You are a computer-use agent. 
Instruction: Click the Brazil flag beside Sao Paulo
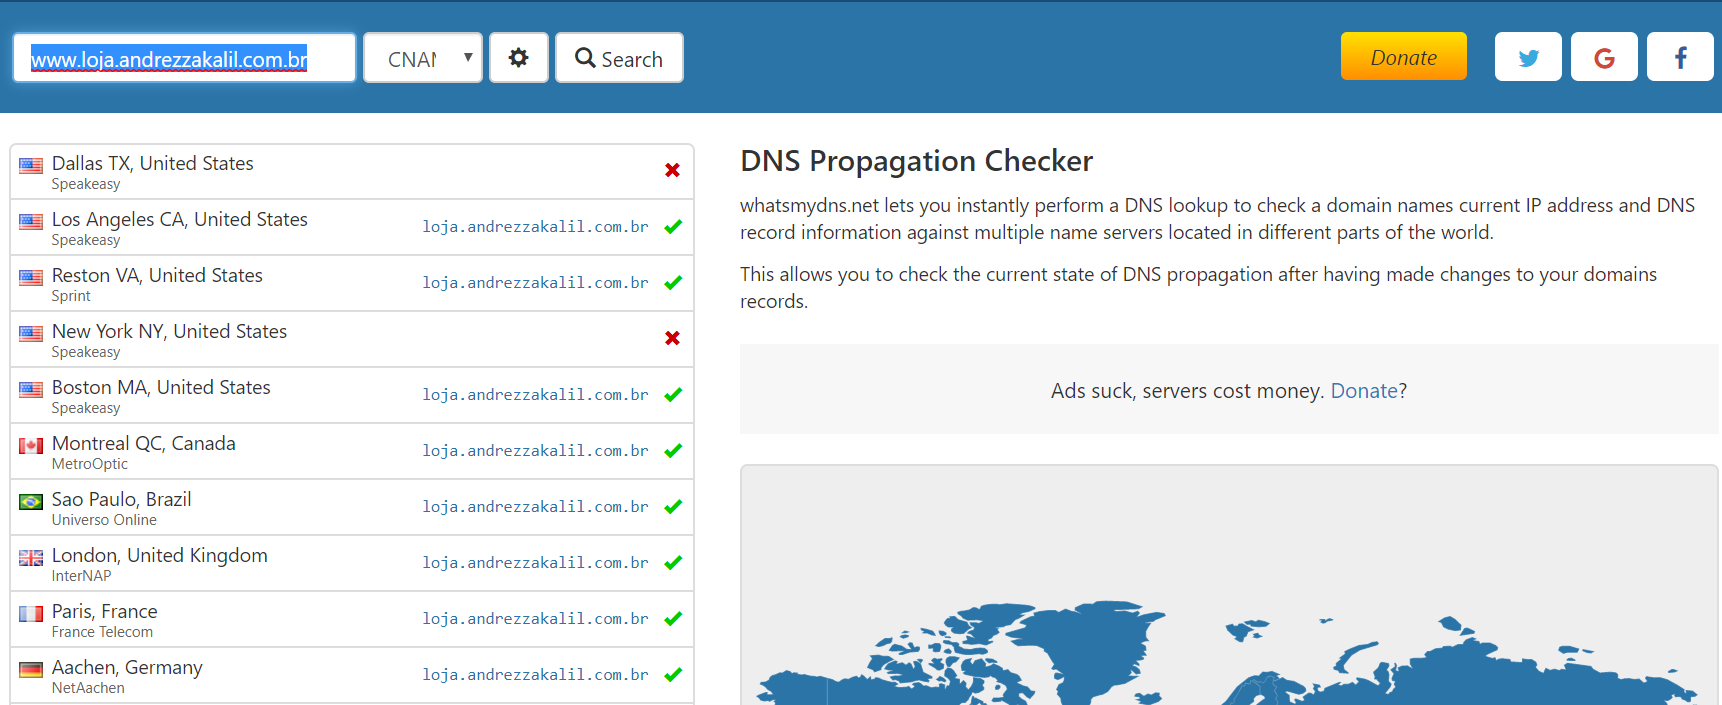pyautogui.click(x=31, y=501)
